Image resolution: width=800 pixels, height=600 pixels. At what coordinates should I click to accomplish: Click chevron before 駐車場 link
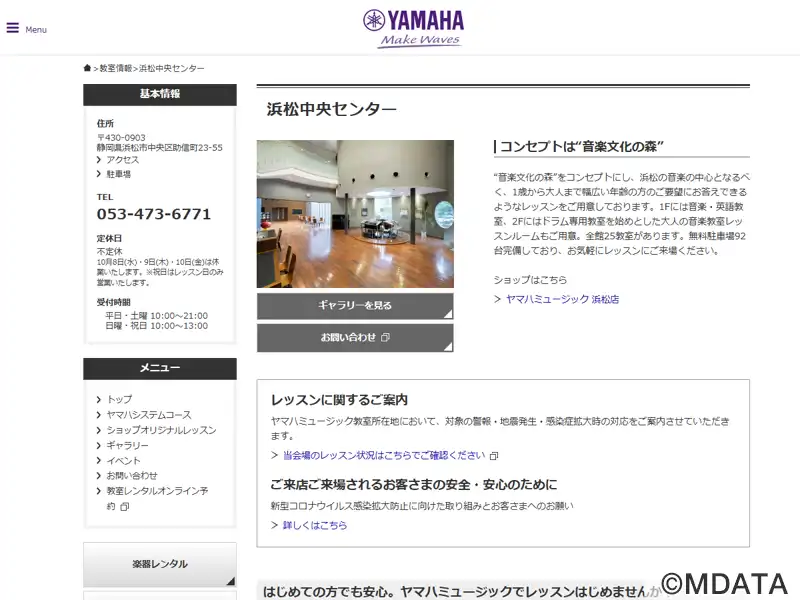99,174
